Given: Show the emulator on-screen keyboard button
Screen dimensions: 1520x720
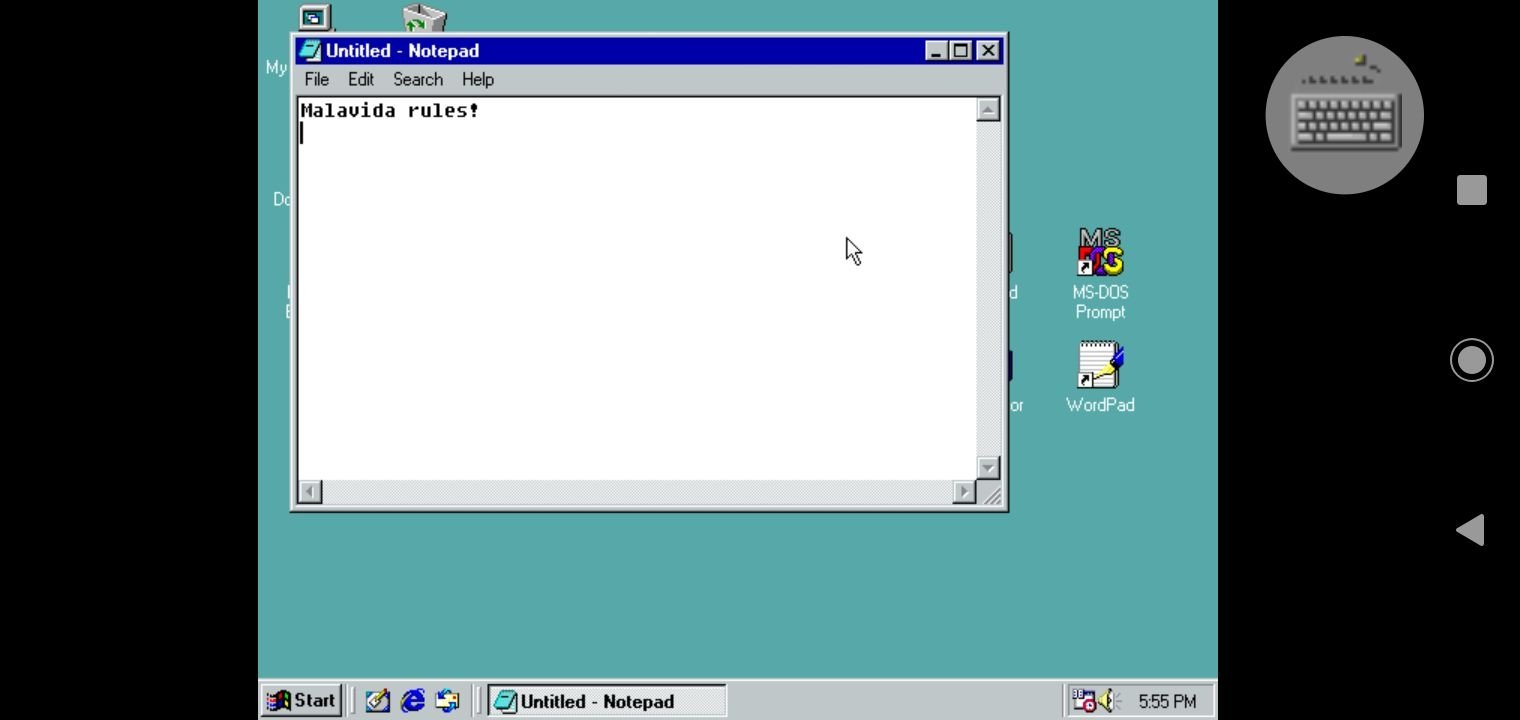Looking at the screenshot, I should 1344,115.
